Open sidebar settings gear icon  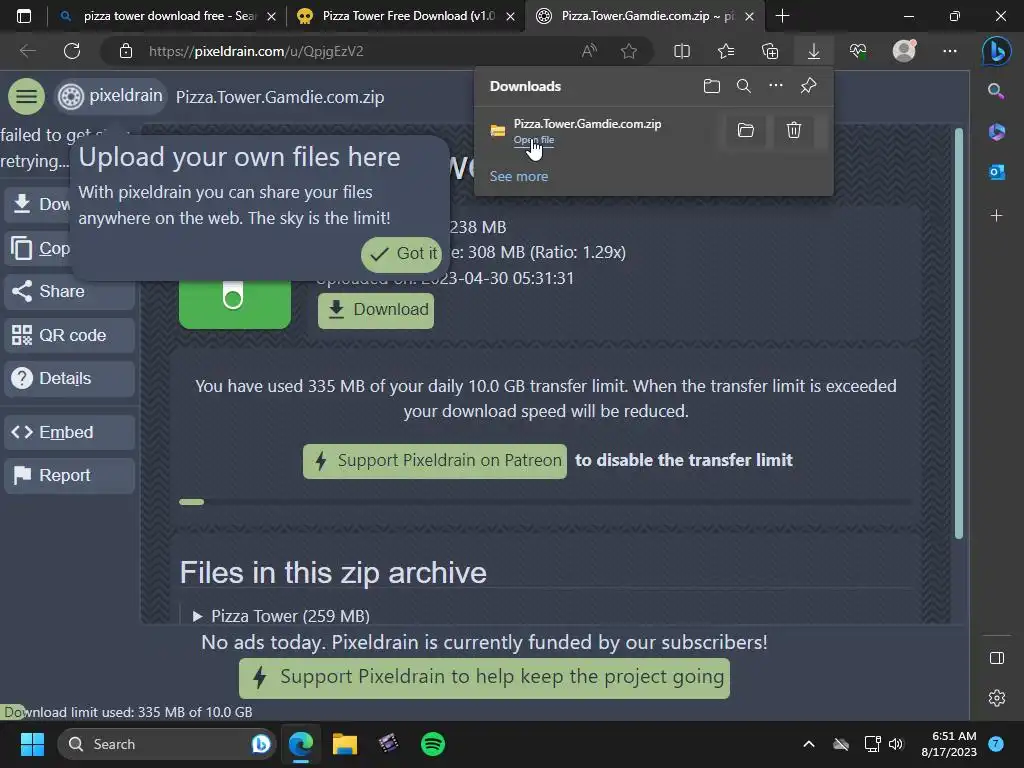[x=997, y=698]
